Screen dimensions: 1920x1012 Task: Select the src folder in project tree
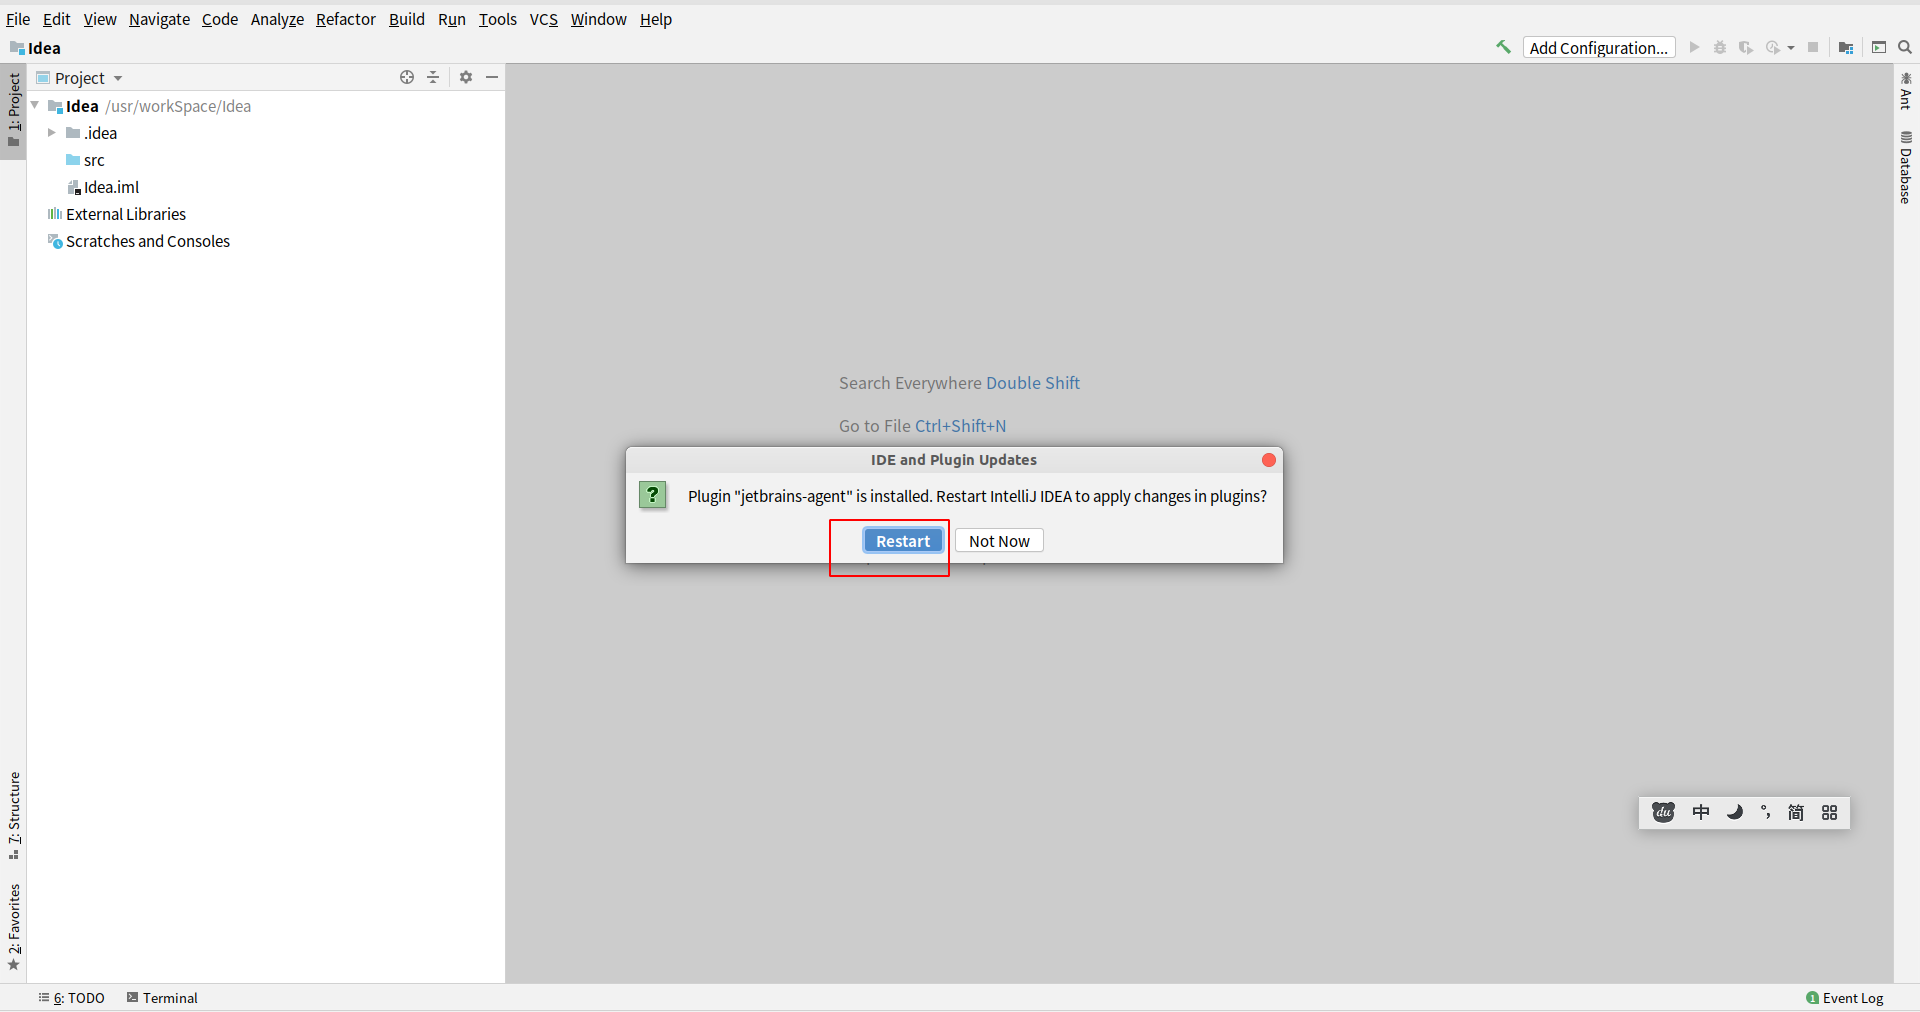click(x=94, y=160)
